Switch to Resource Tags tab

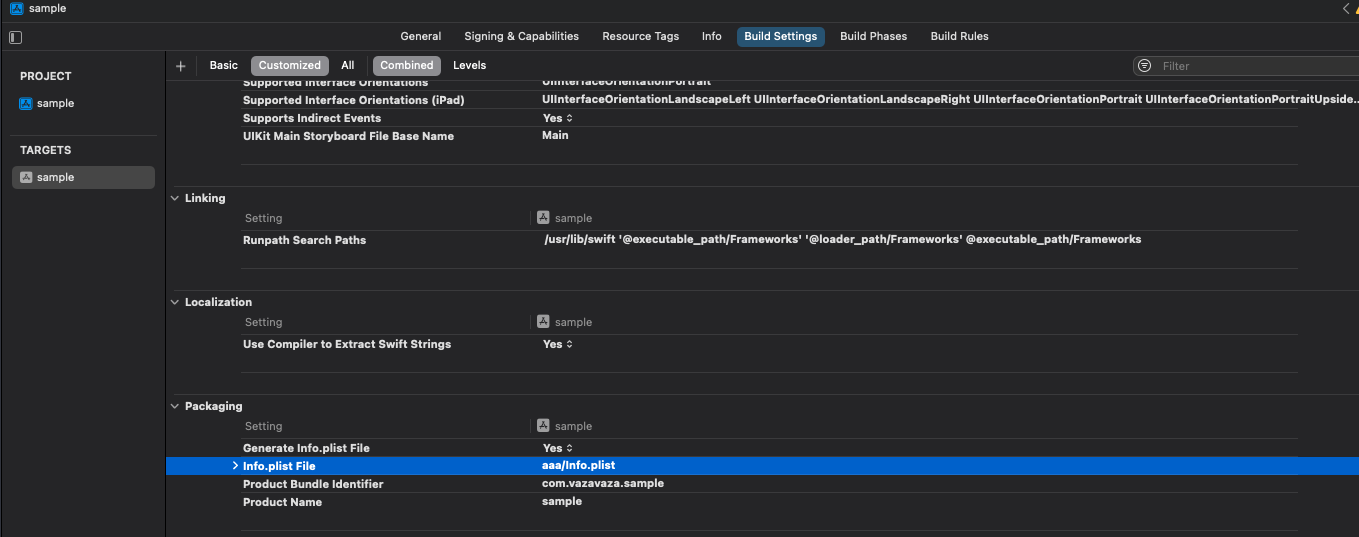[640, 36]
